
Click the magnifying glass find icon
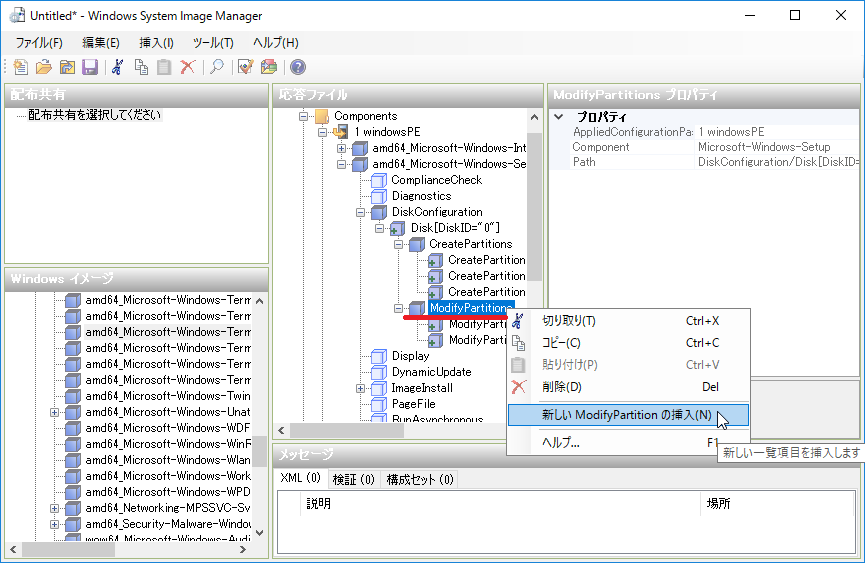coord(216,67)
